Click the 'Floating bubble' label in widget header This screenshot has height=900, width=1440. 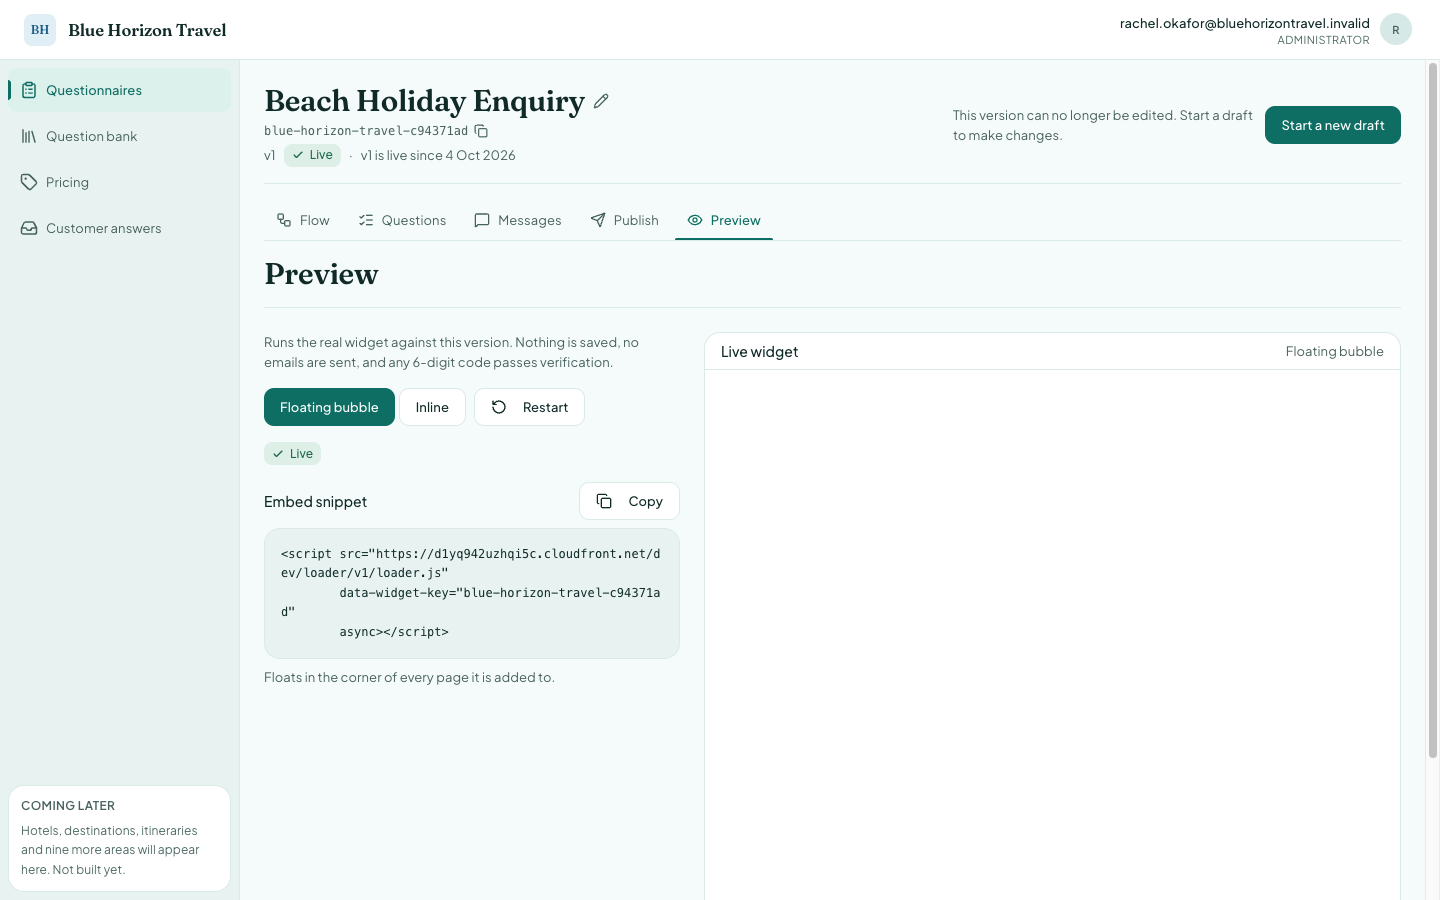[x=1334, y=351]
